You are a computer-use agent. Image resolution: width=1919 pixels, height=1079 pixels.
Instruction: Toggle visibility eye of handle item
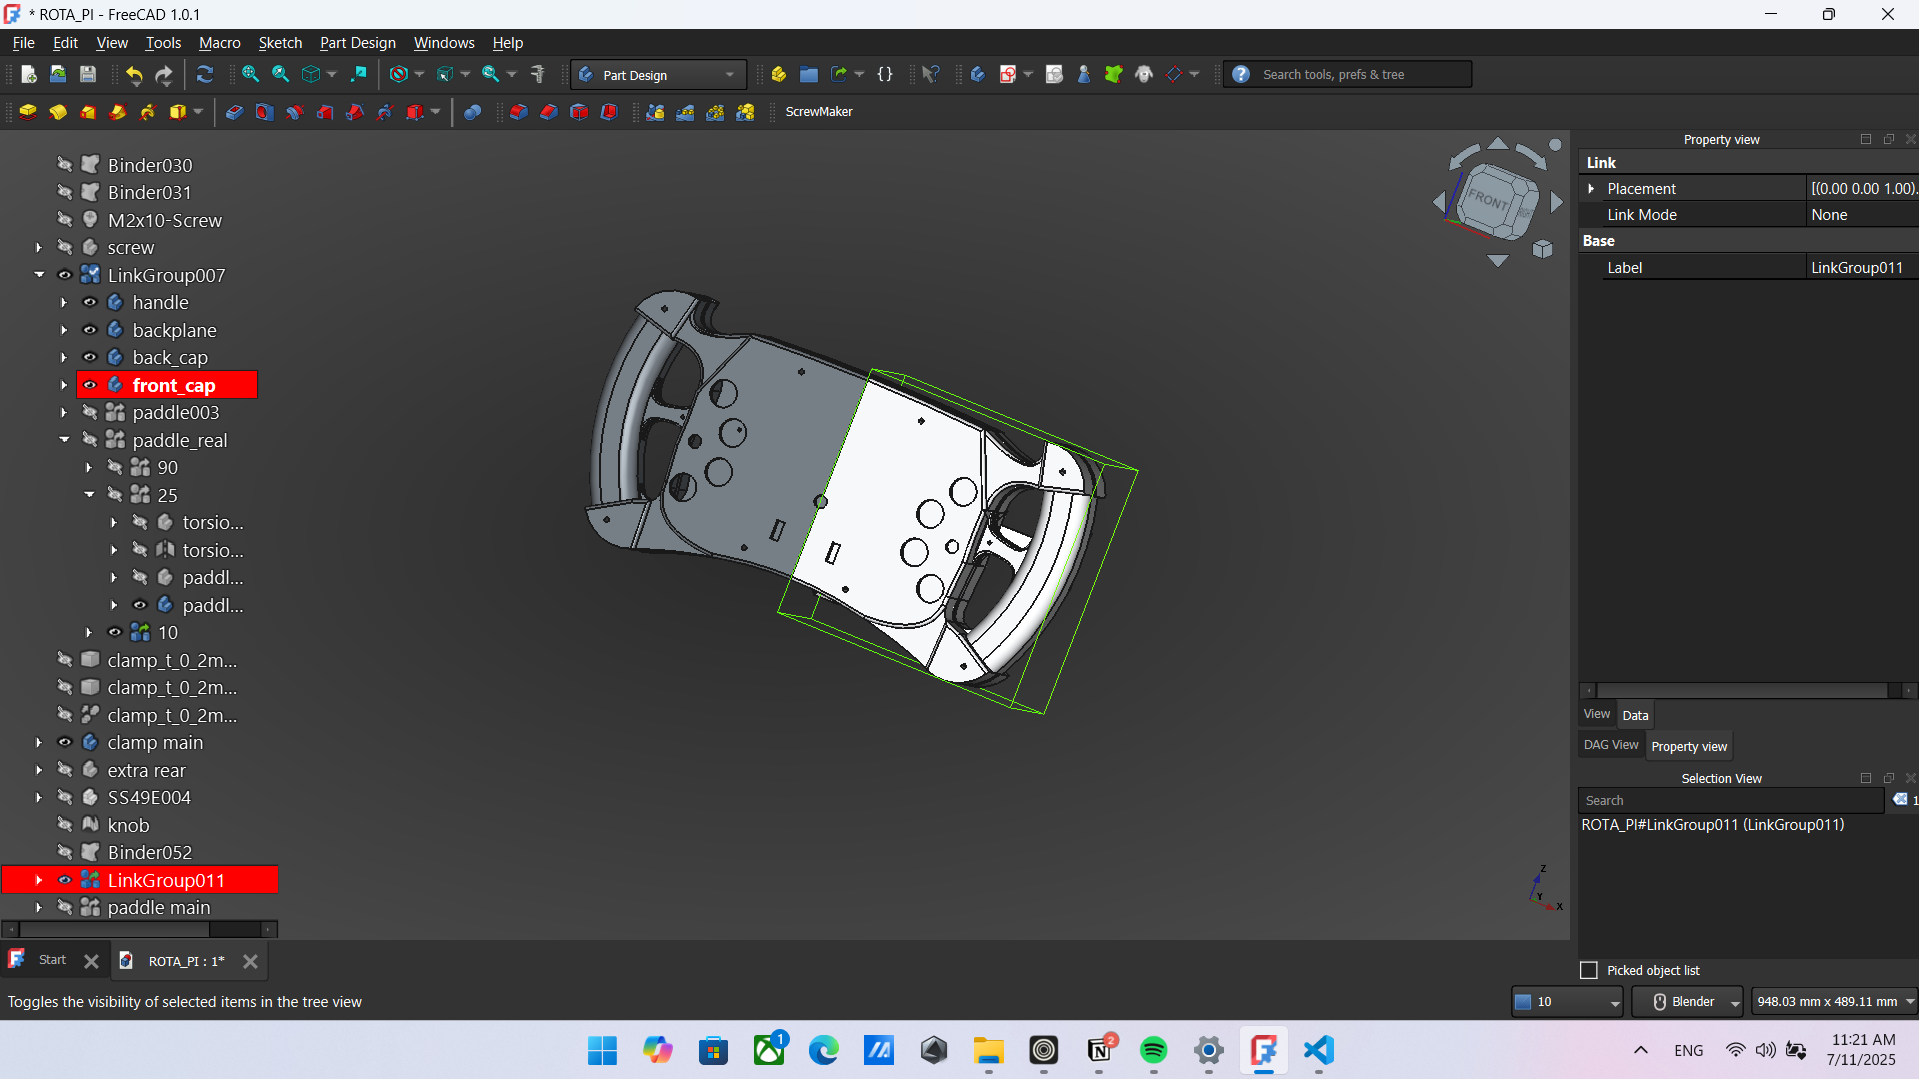[x=90, y=302]
